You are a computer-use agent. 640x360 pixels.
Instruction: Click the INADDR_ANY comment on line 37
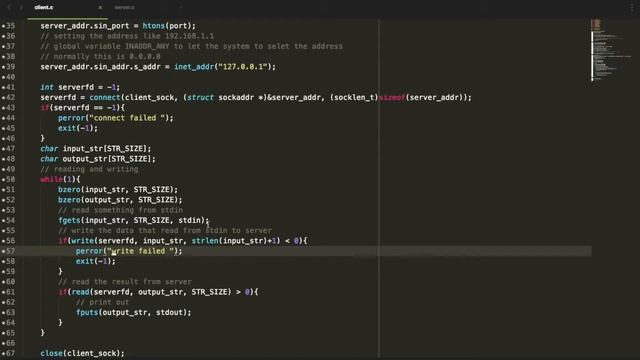(191, 46)
